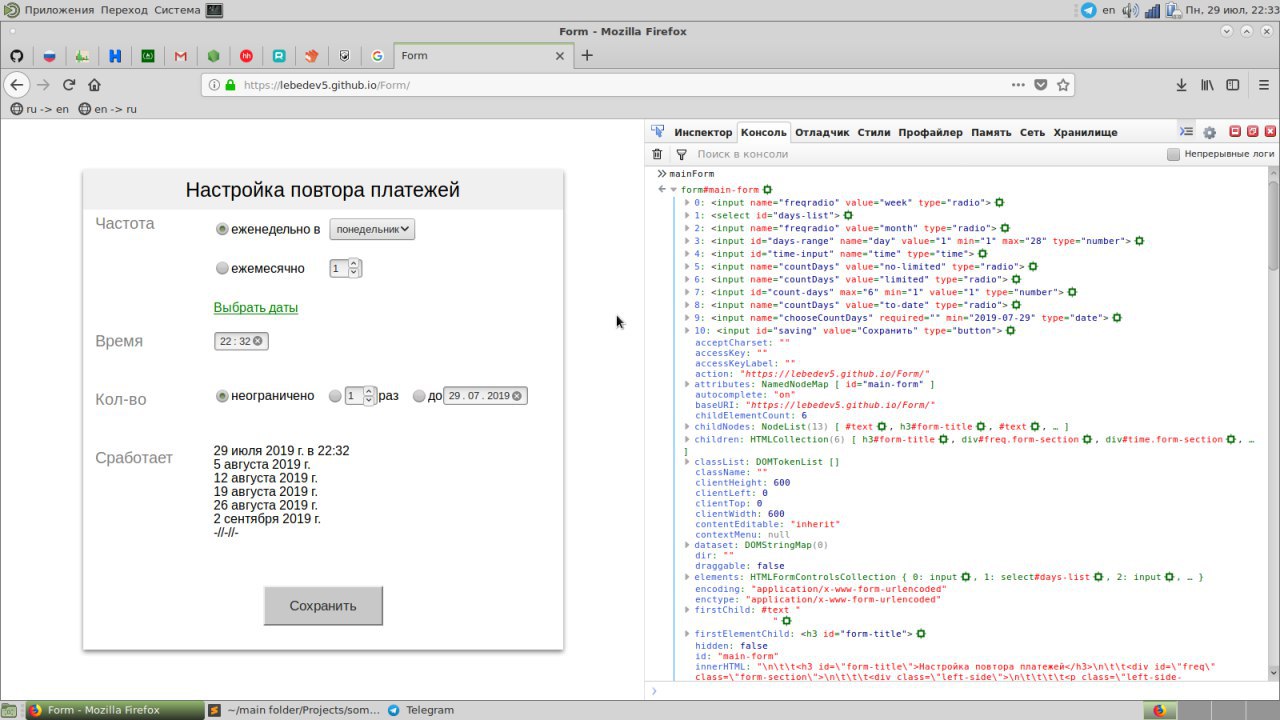Select the 'до' date radio button
The image size is (1280, 720).
point(419,396)
